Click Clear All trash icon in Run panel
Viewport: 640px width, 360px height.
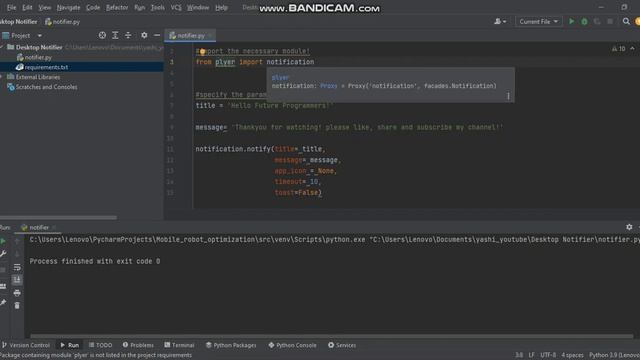[17, 305]
